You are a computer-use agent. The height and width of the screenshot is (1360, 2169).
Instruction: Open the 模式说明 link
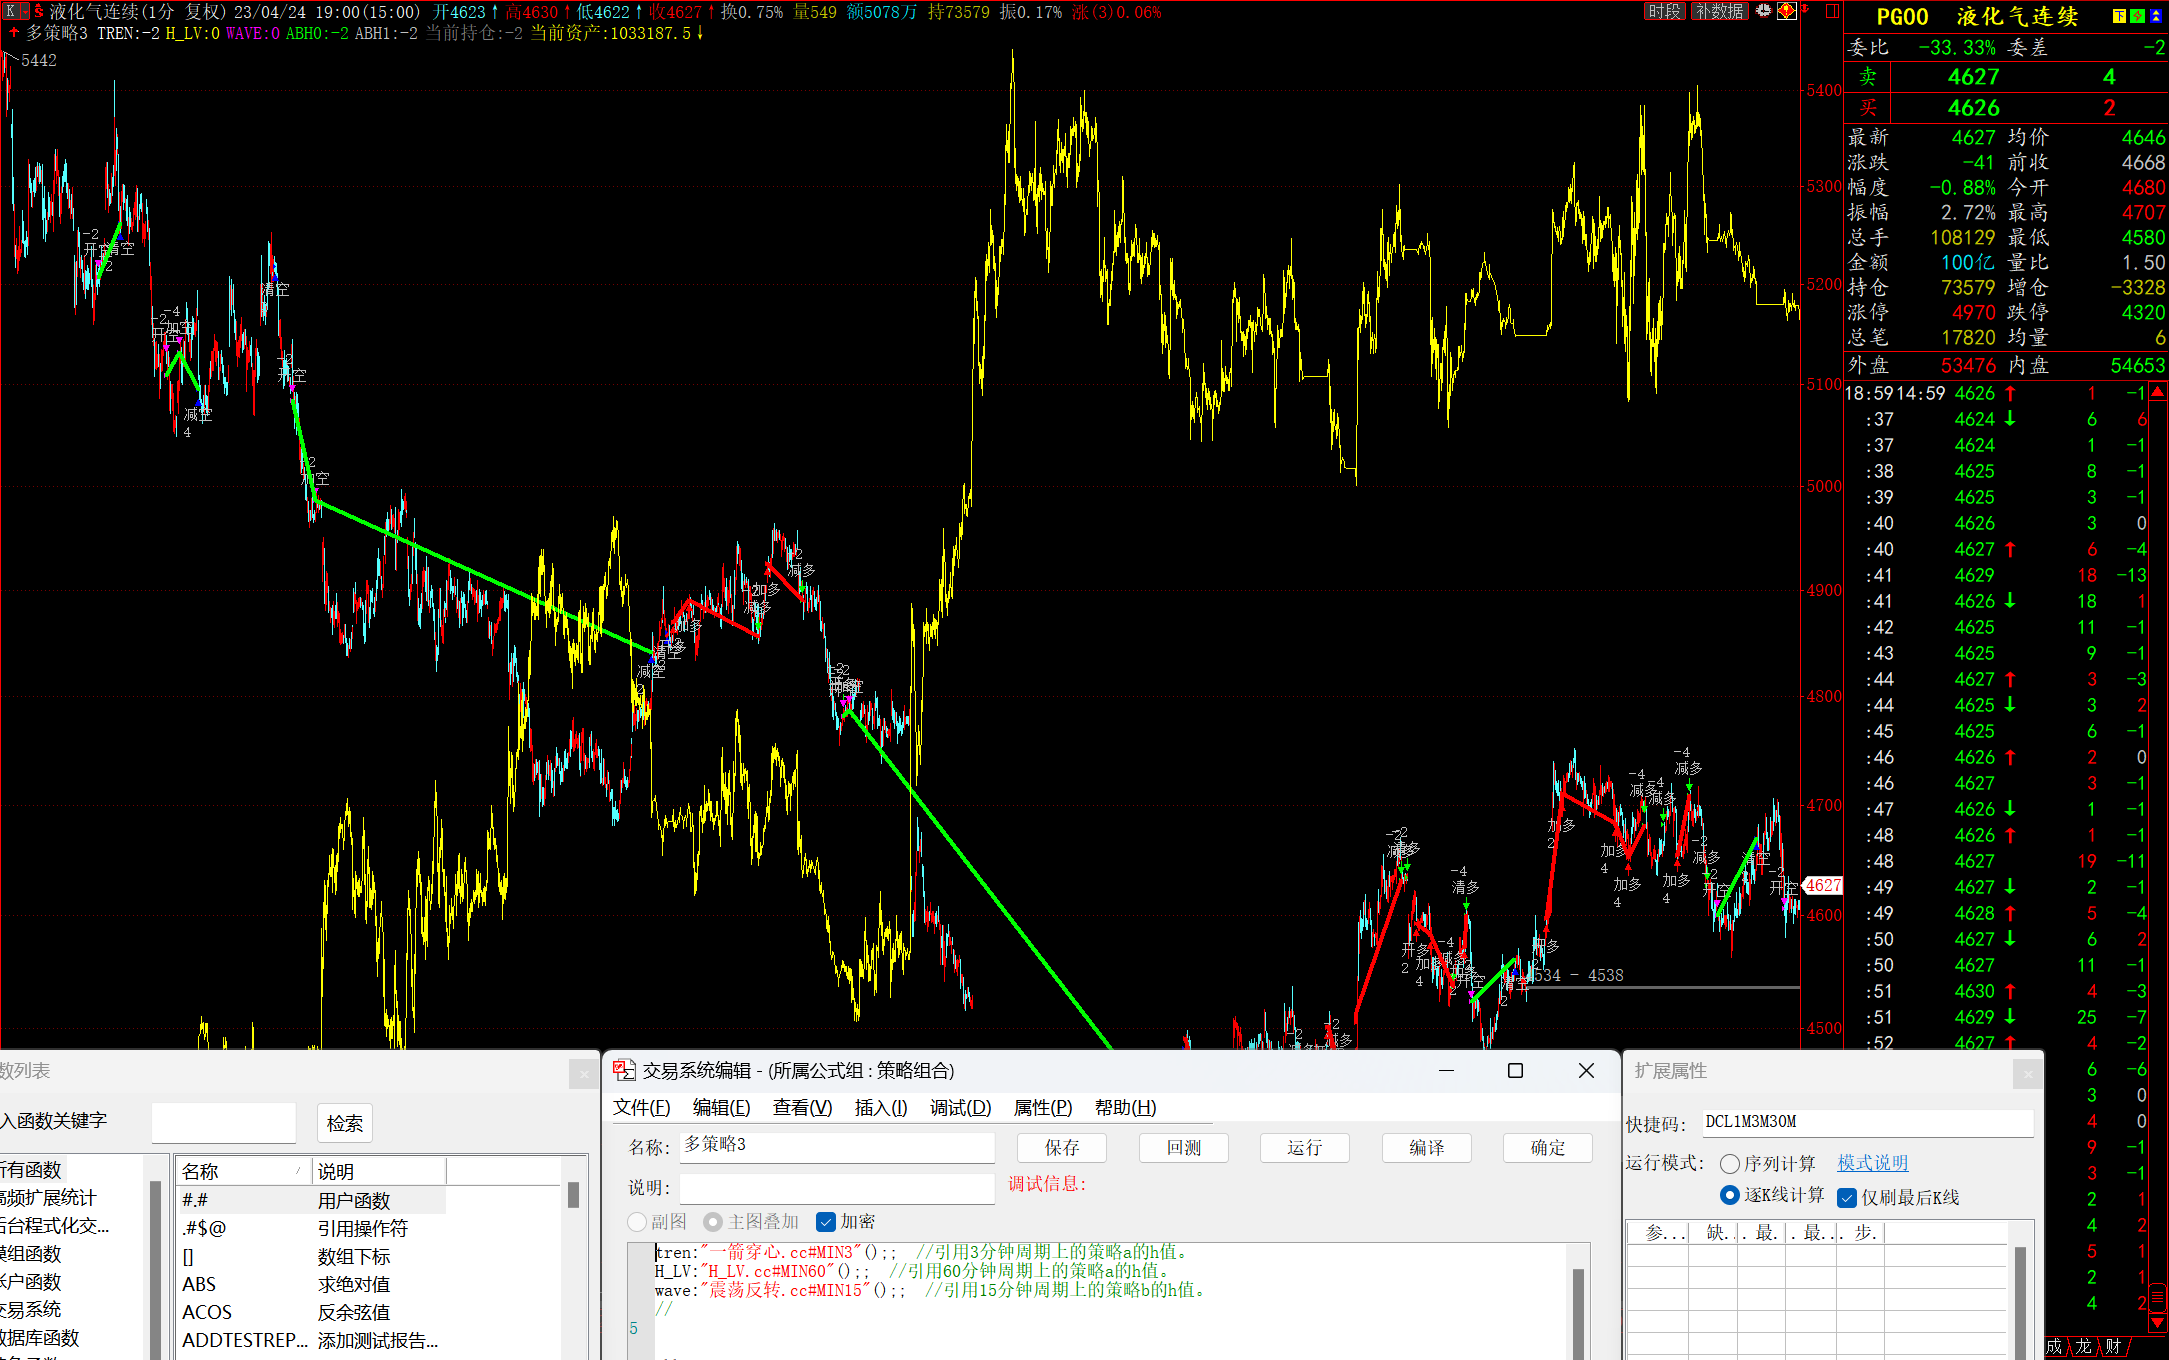[x=1872, y=1164]
